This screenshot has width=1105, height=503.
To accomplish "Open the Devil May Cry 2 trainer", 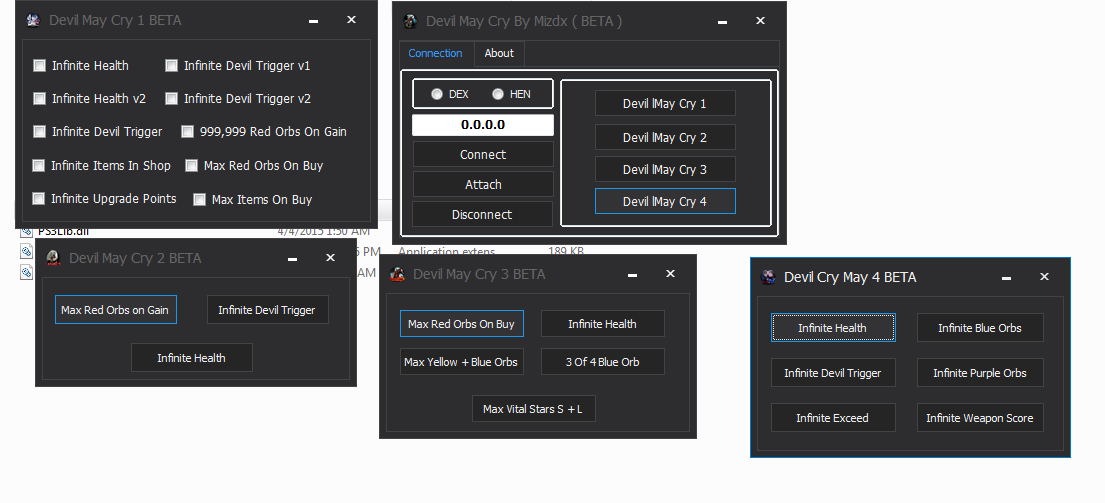I will 665,137.
